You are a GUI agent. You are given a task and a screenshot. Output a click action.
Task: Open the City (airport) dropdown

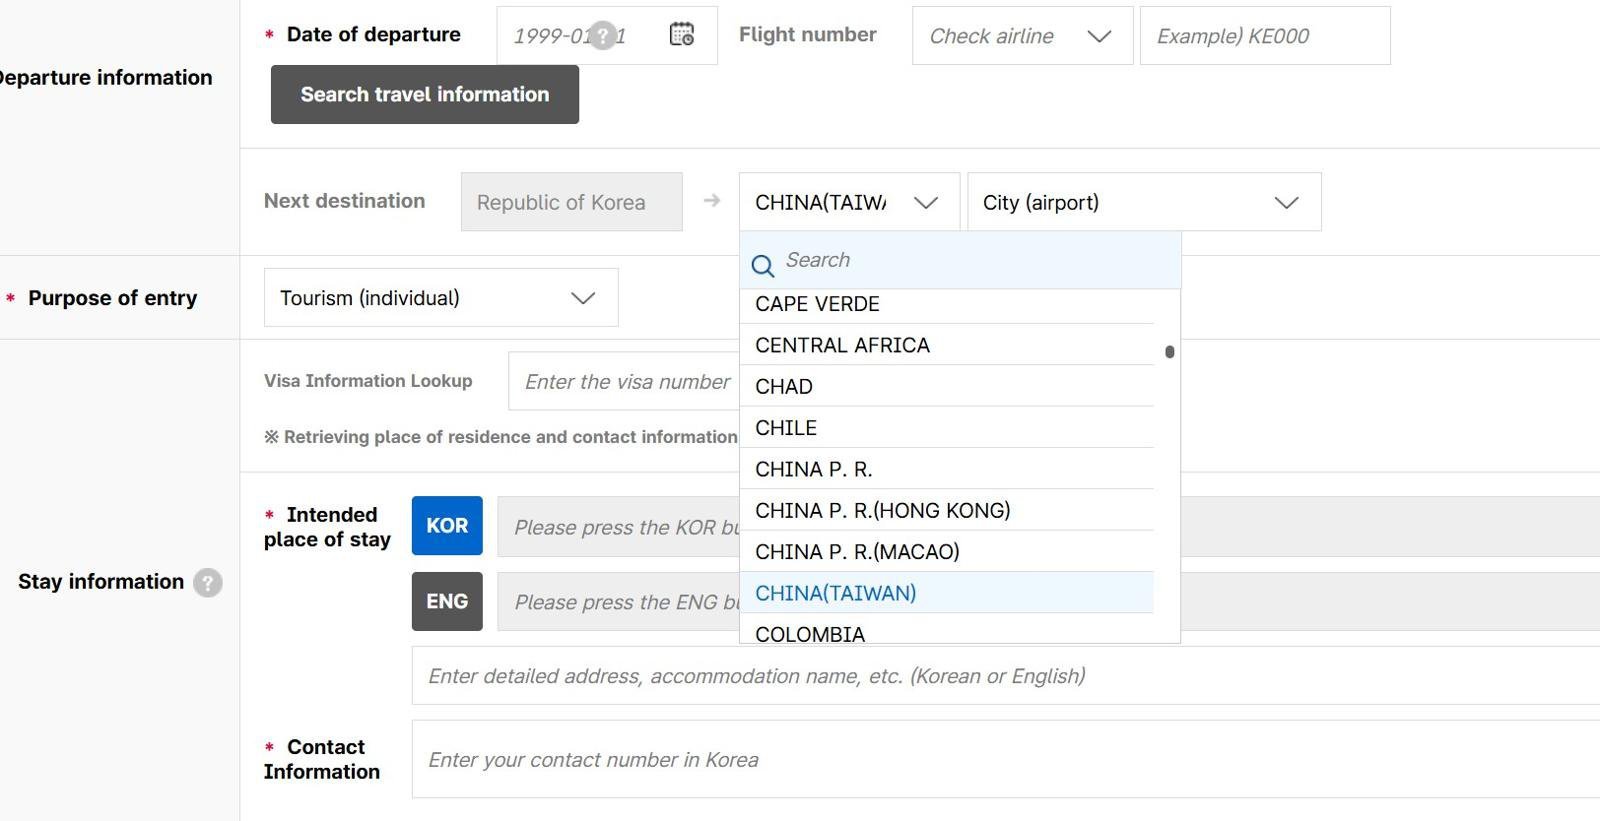coord(1144,202)
